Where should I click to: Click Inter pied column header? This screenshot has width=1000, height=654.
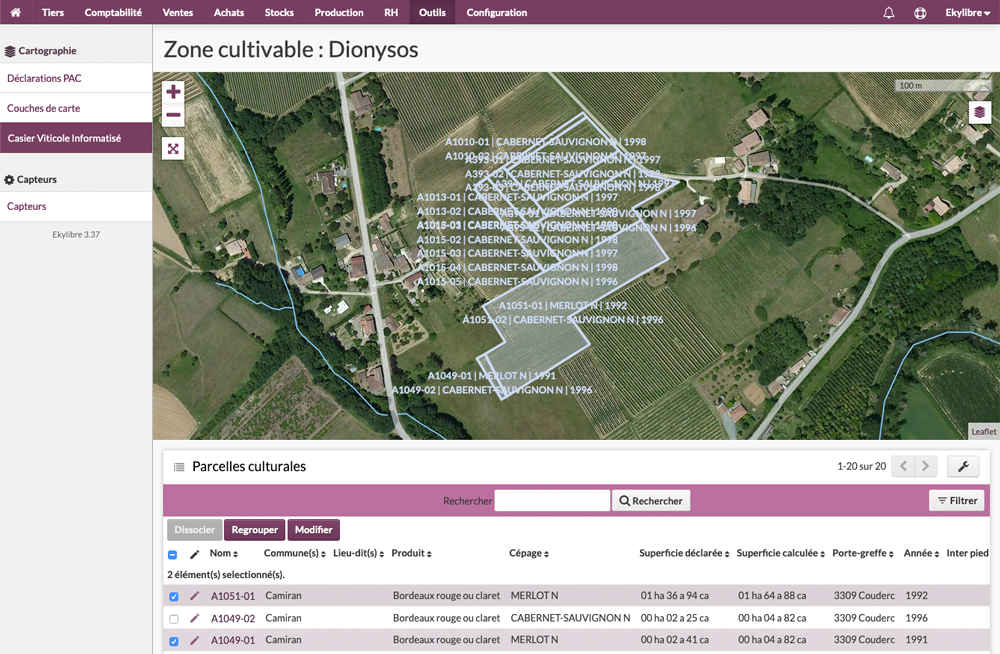click(967, 553)
